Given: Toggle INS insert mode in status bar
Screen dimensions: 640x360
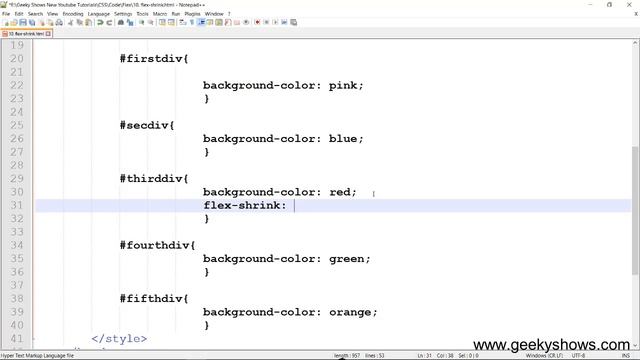Looking at the screenshot, I should [626, 356].
